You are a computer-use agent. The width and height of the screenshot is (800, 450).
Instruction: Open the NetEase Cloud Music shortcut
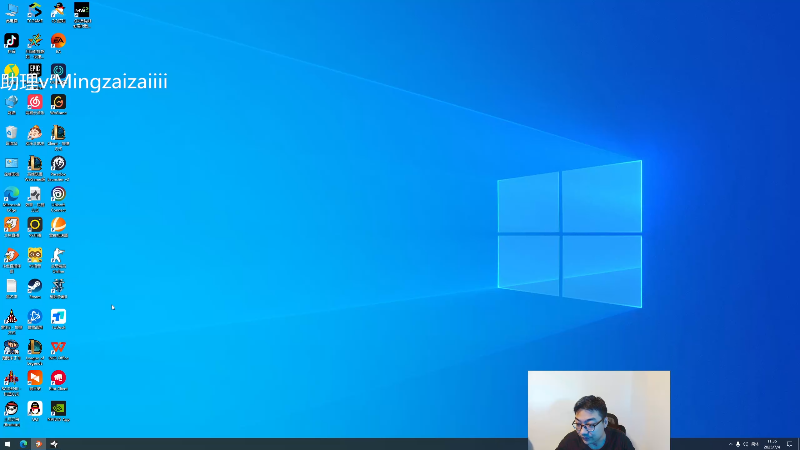[x=35, y=105]
